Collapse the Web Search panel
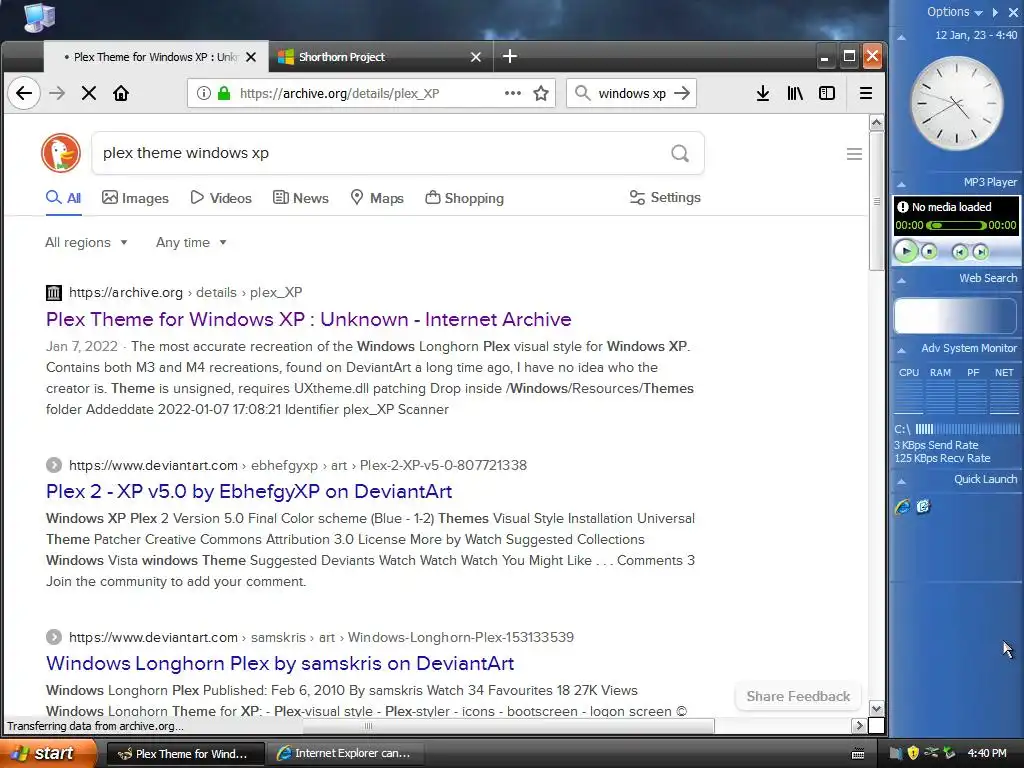 (x=901, y=280)
